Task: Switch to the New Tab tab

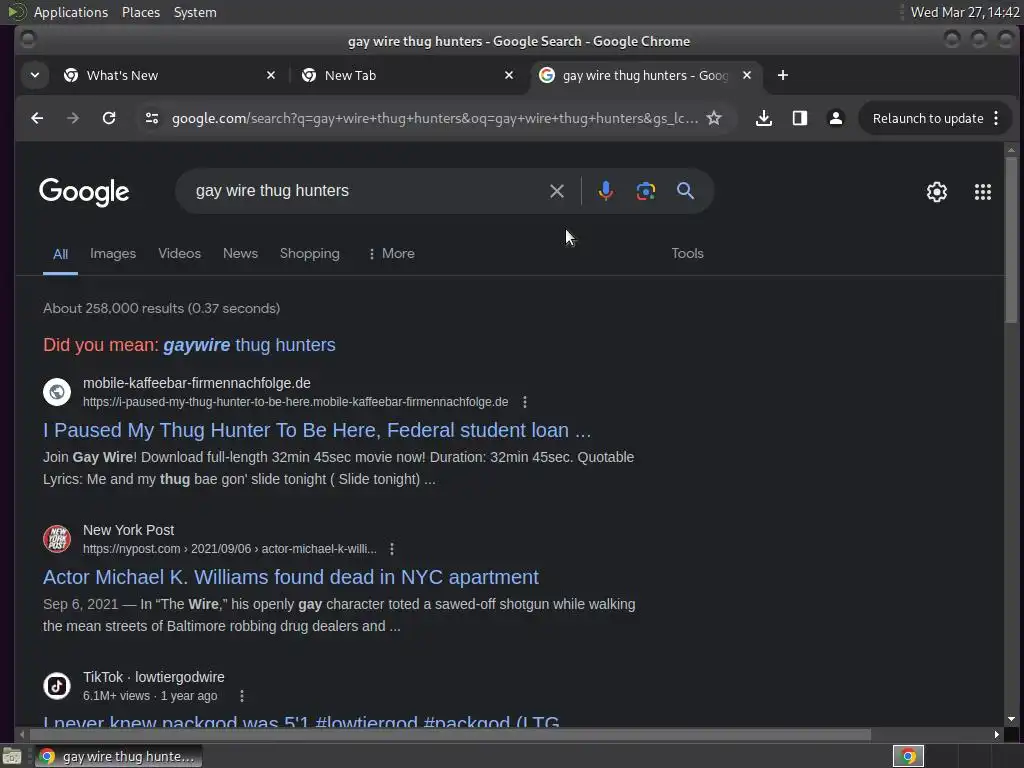Action: pyautogui.click(x=408, y=75)
